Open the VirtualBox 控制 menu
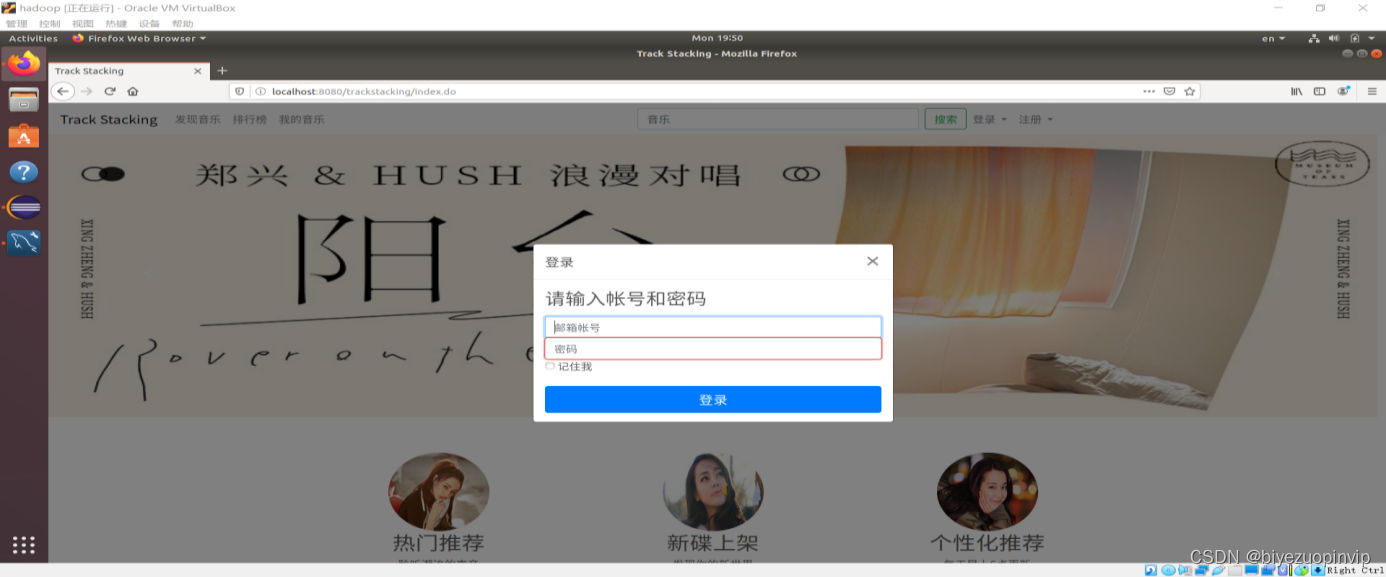The width and height of the screenshot is (1386, 577). [x=49, y=23]
